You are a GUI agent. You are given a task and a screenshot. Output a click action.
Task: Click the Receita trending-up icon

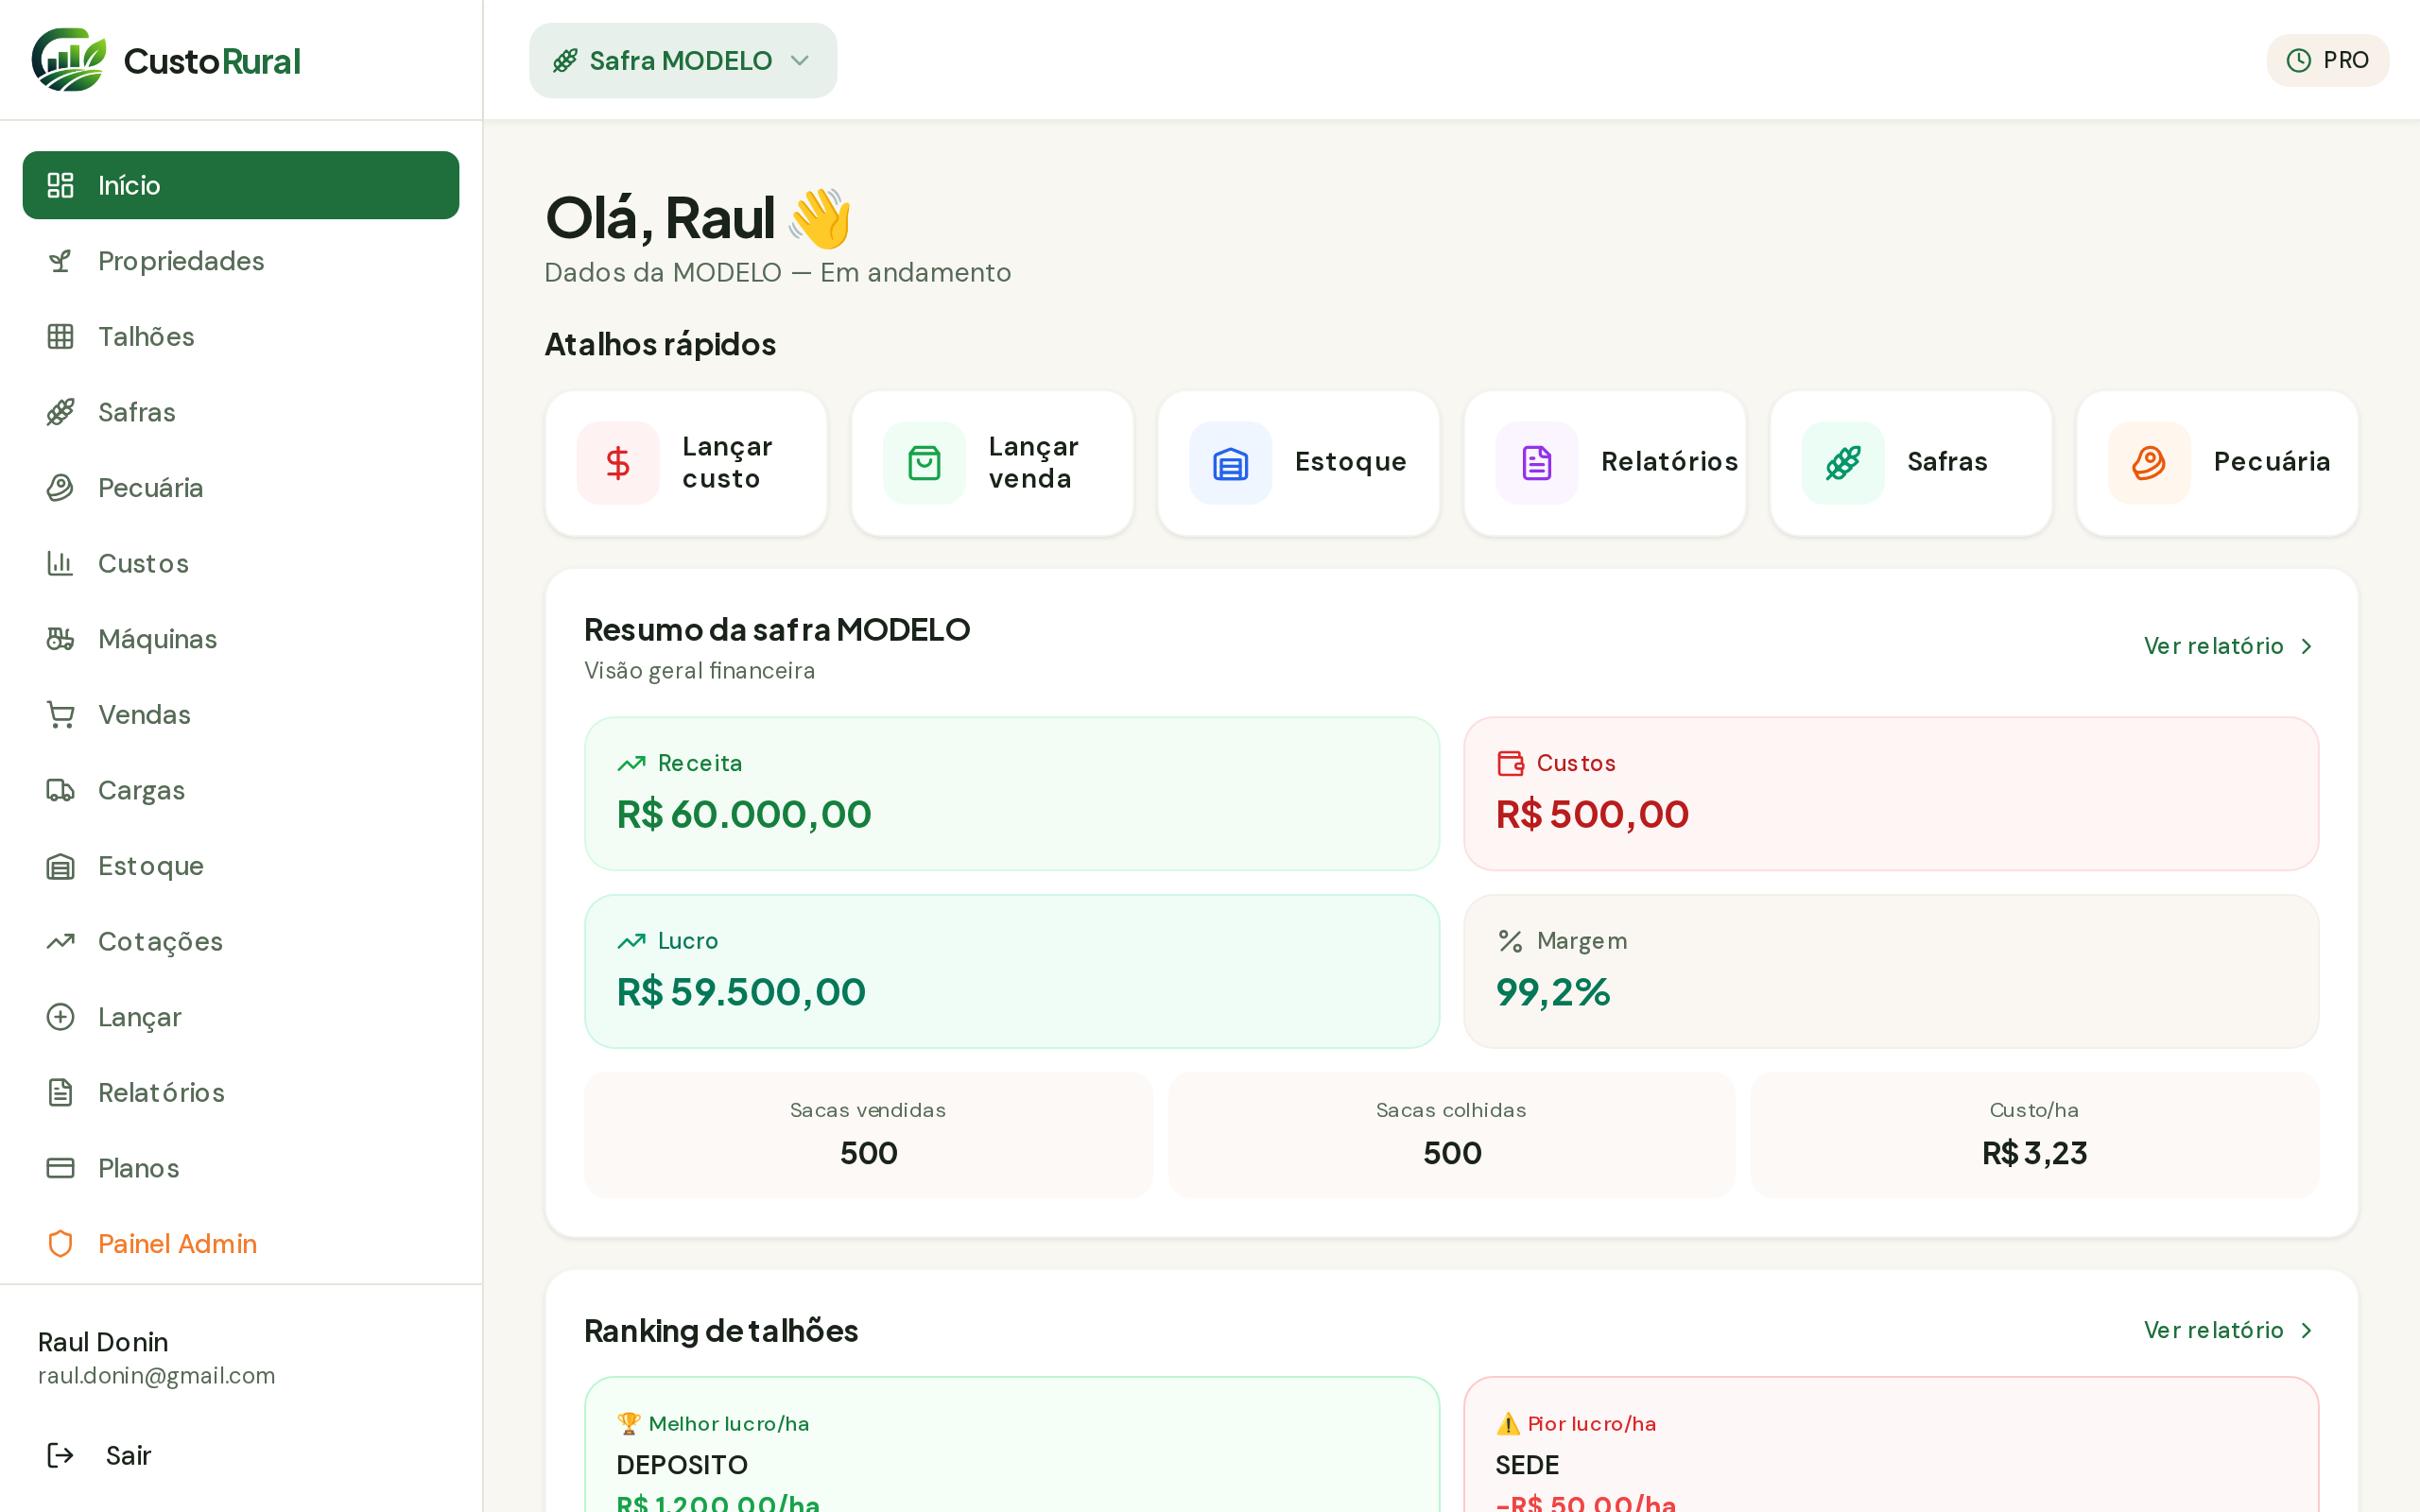click(x=631, y=764)
